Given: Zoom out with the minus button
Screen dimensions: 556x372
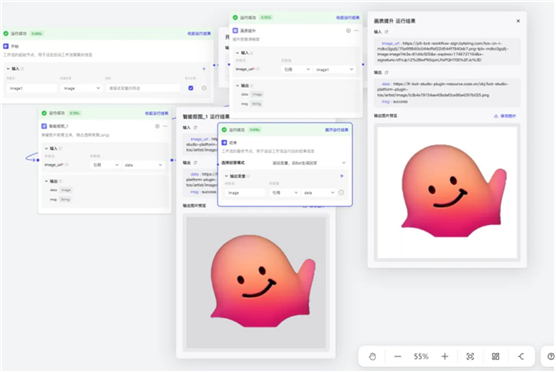Looking at the screenshot, I should coord(397,356).
